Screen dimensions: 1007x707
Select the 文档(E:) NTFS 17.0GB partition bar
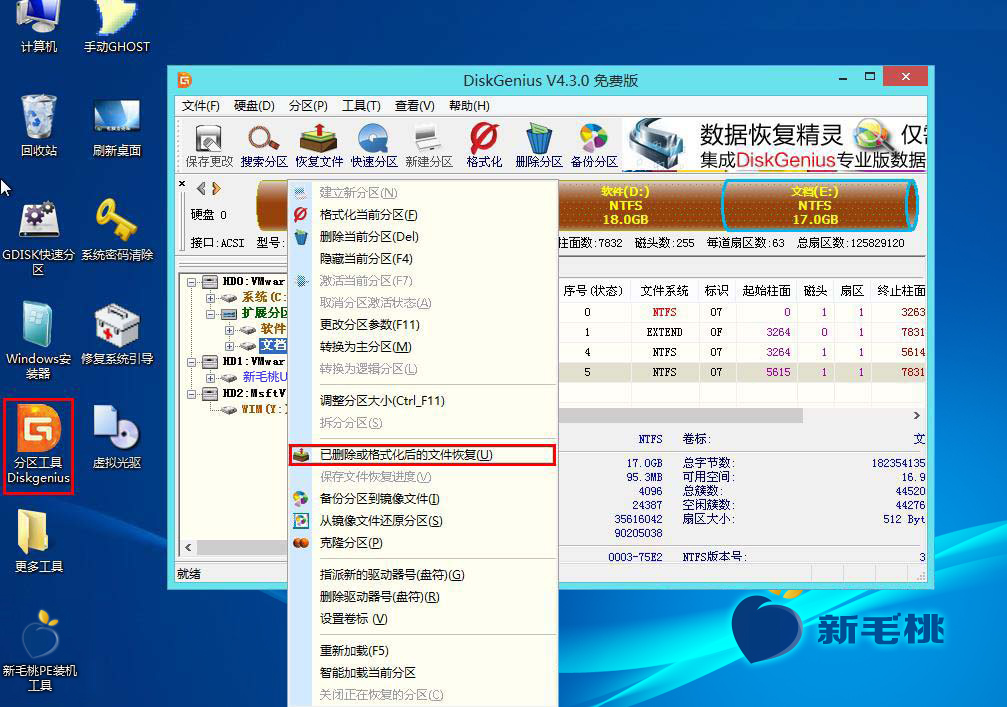(819, 205)
